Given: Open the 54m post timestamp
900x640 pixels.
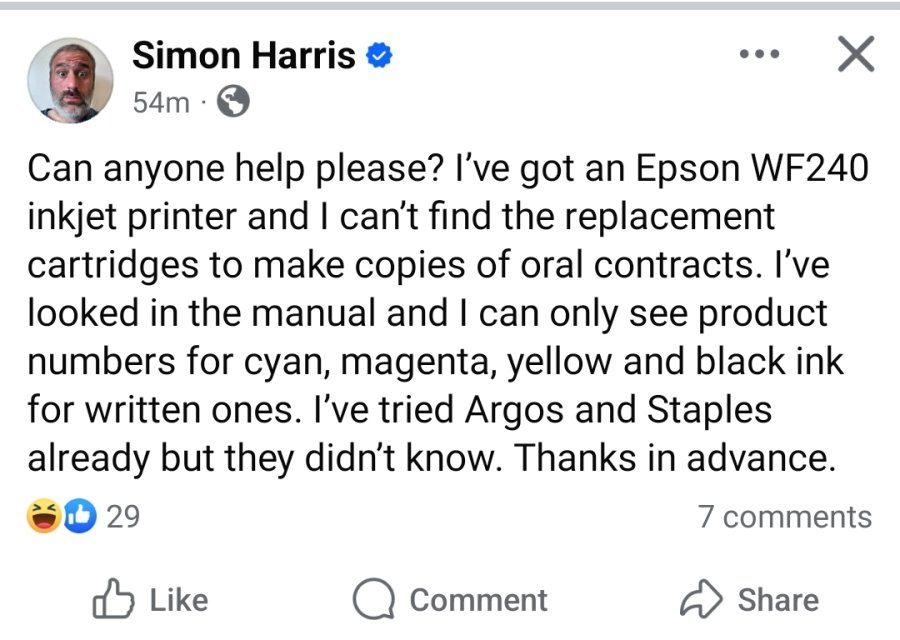Looking at the screenshot, I should 161,103.
